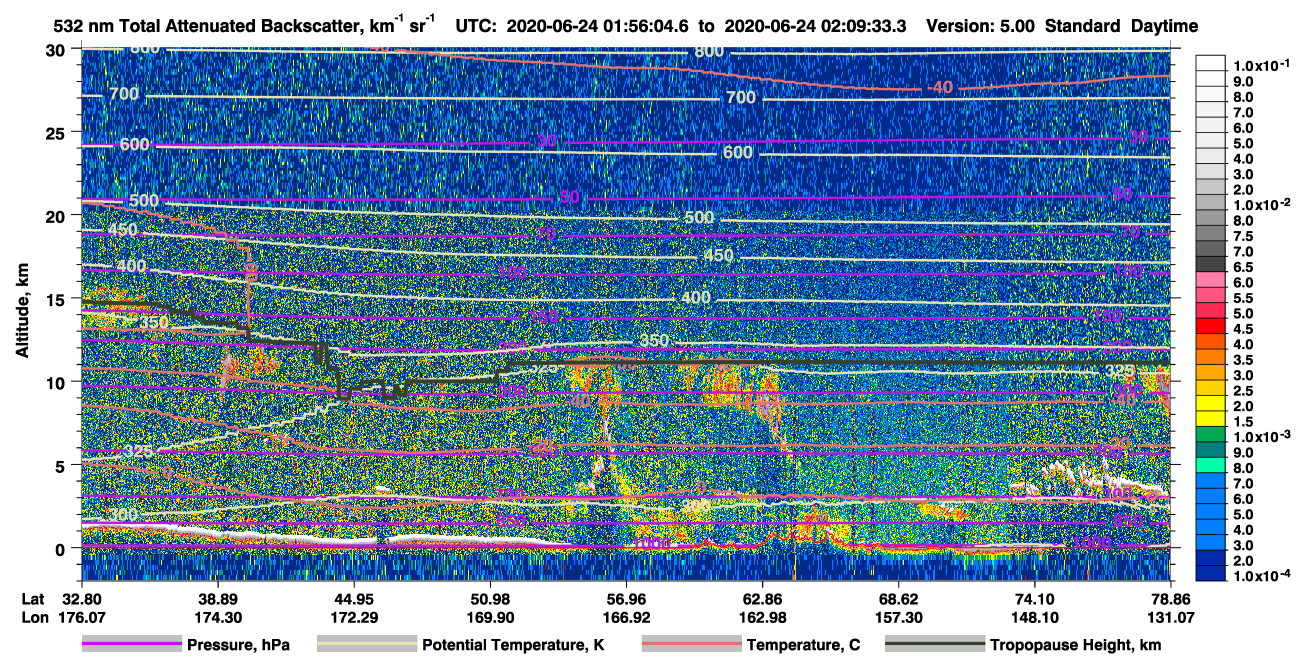This screenshot has width=1300, height=667.
Task: Select longitude value 172.29
Action: (x=354, y=617)
